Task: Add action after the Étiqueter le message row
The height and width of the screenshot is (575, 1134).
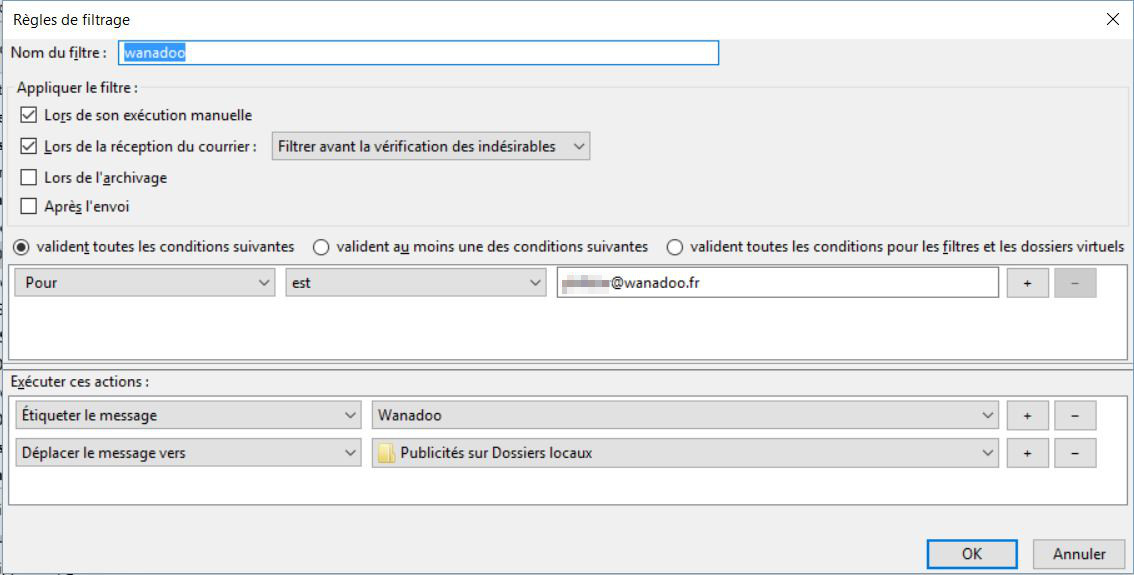Action: [1027, 415]
